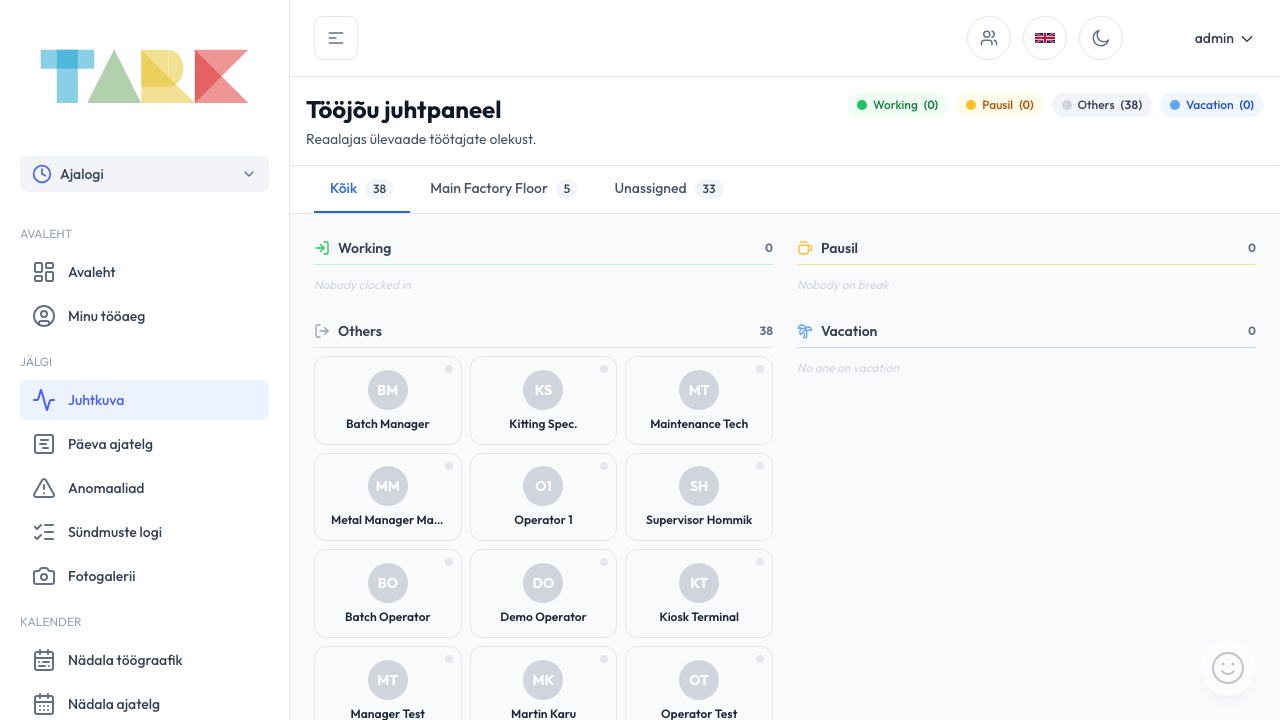Image resolution: width=1280 pixels, height=720 pixels.
Task: Select the Pausil status filter badge
Action: [x=999, y=105]
